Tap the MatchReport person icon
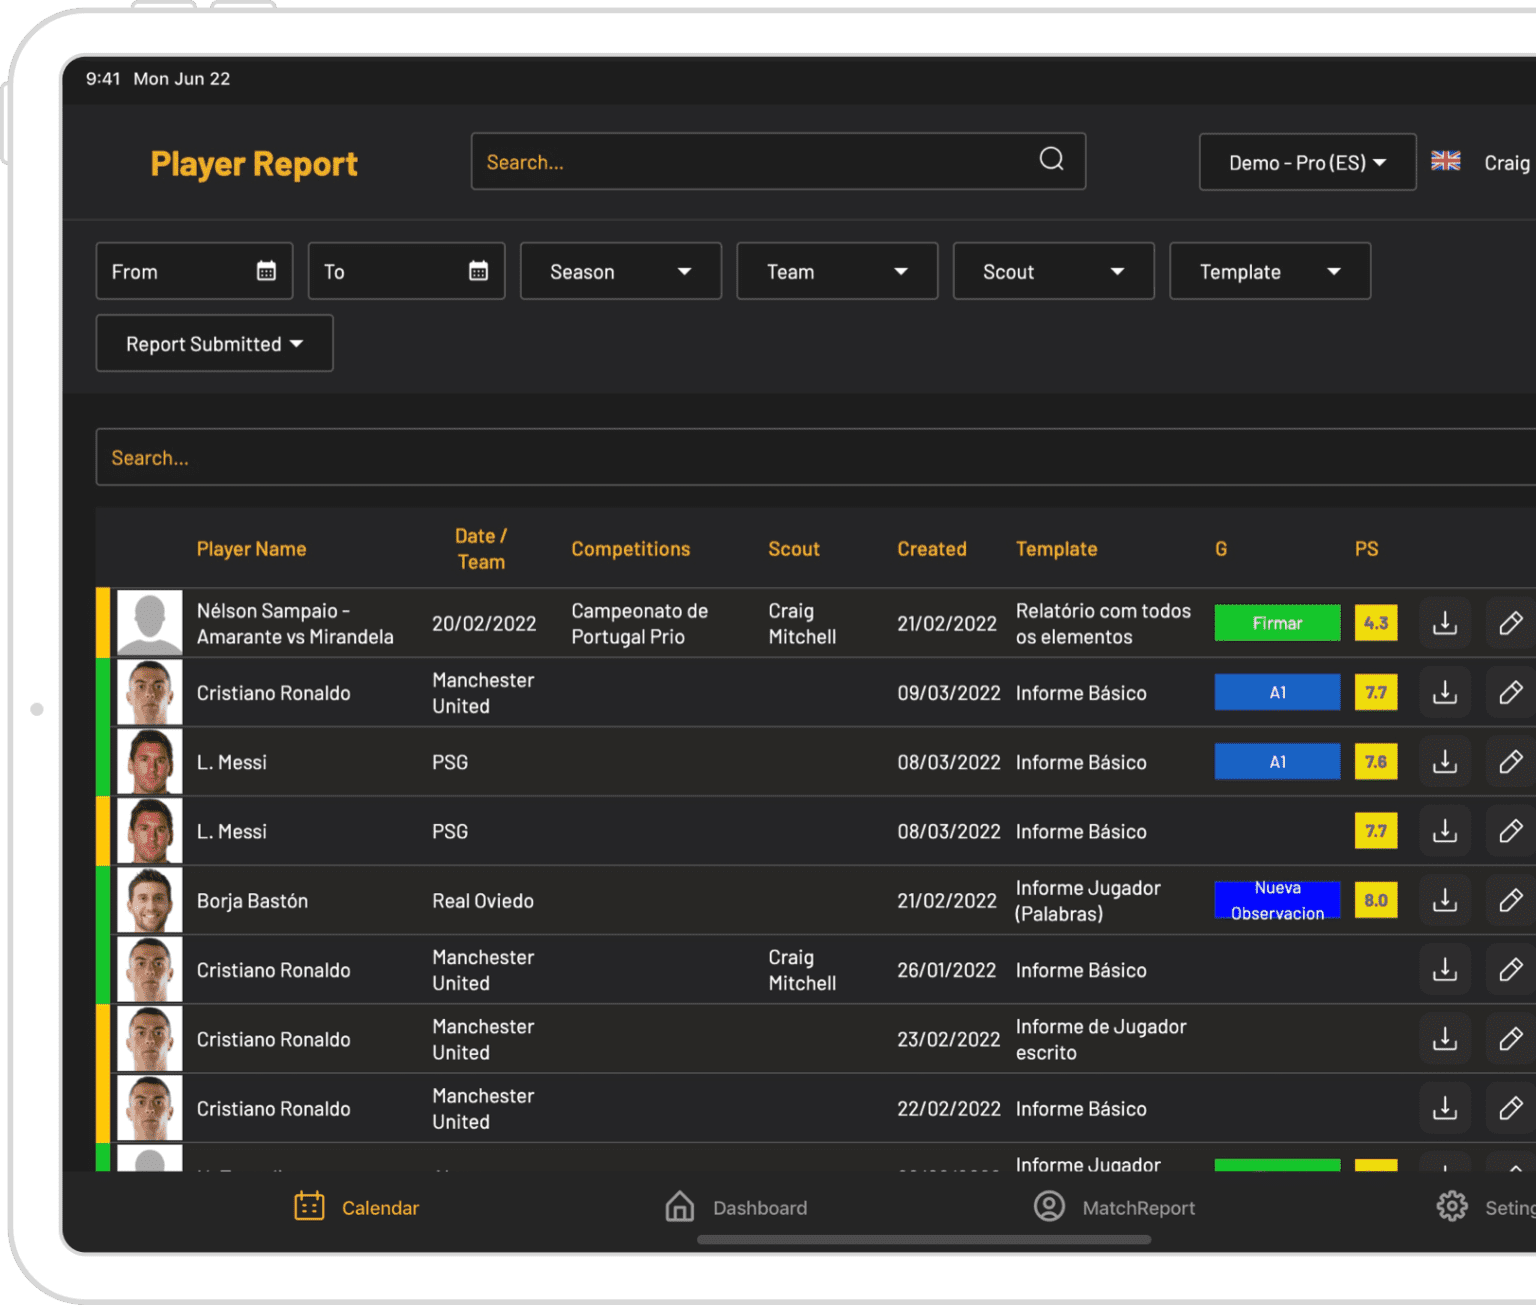1536x1305 pixels. [1049, 1207]
